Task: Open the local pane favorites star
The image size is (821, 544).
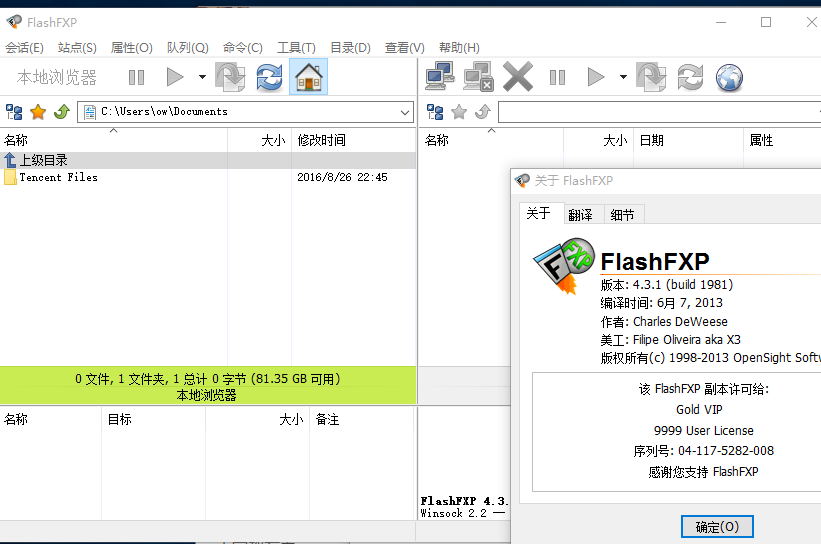Action: click(x=38, y=112)
